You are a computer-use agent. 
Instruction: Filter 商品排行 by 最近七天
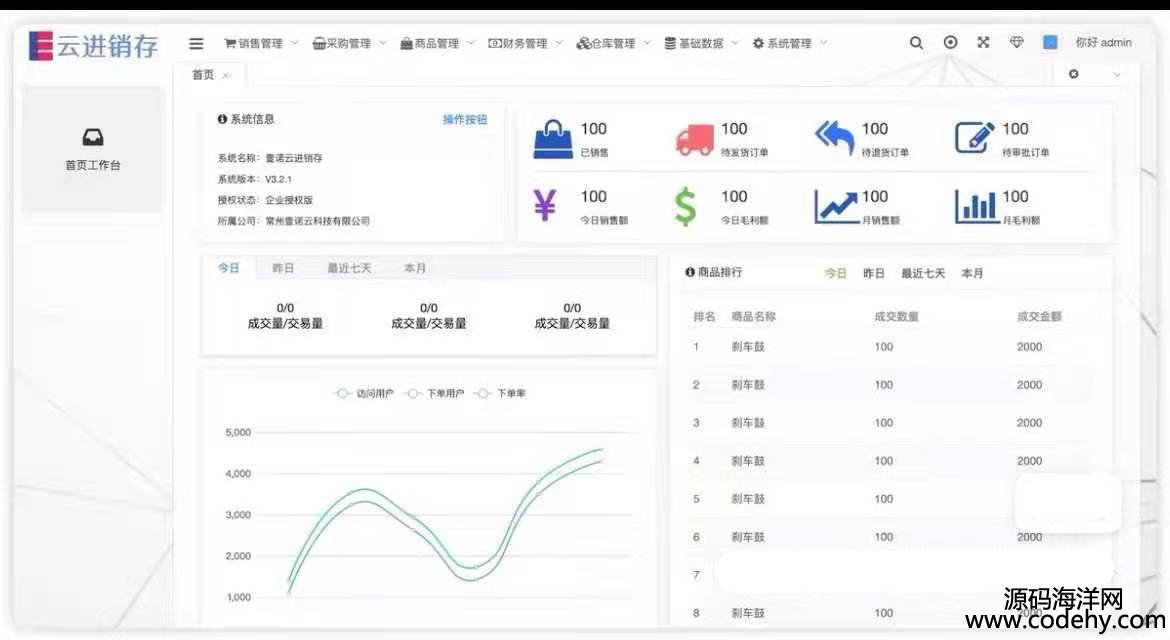pos(923,273)
